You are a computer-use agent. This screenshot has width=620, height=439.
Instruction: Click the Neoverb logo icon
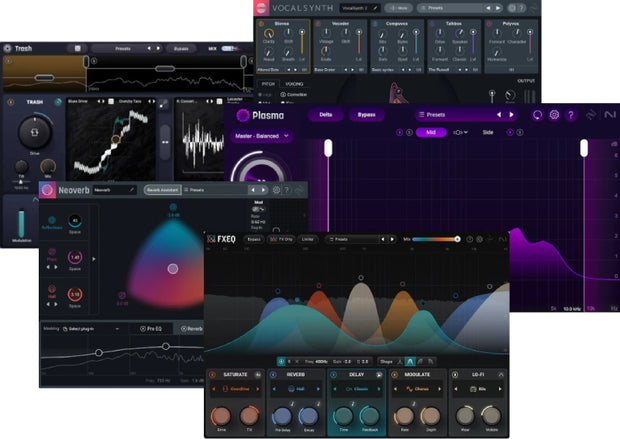pos(47,190)
